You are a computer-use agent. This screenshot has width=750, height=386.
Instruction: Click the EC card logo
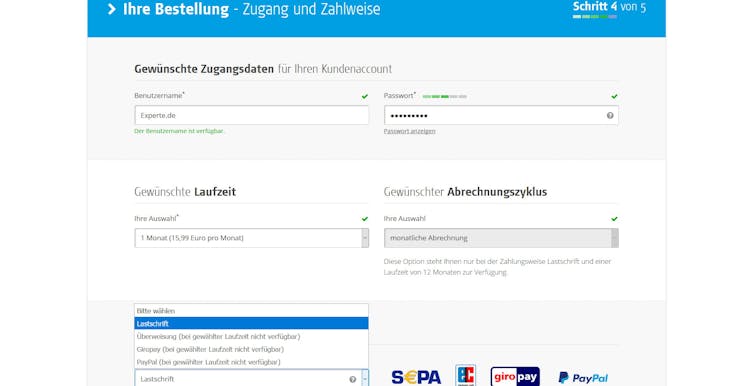[465, 375]
